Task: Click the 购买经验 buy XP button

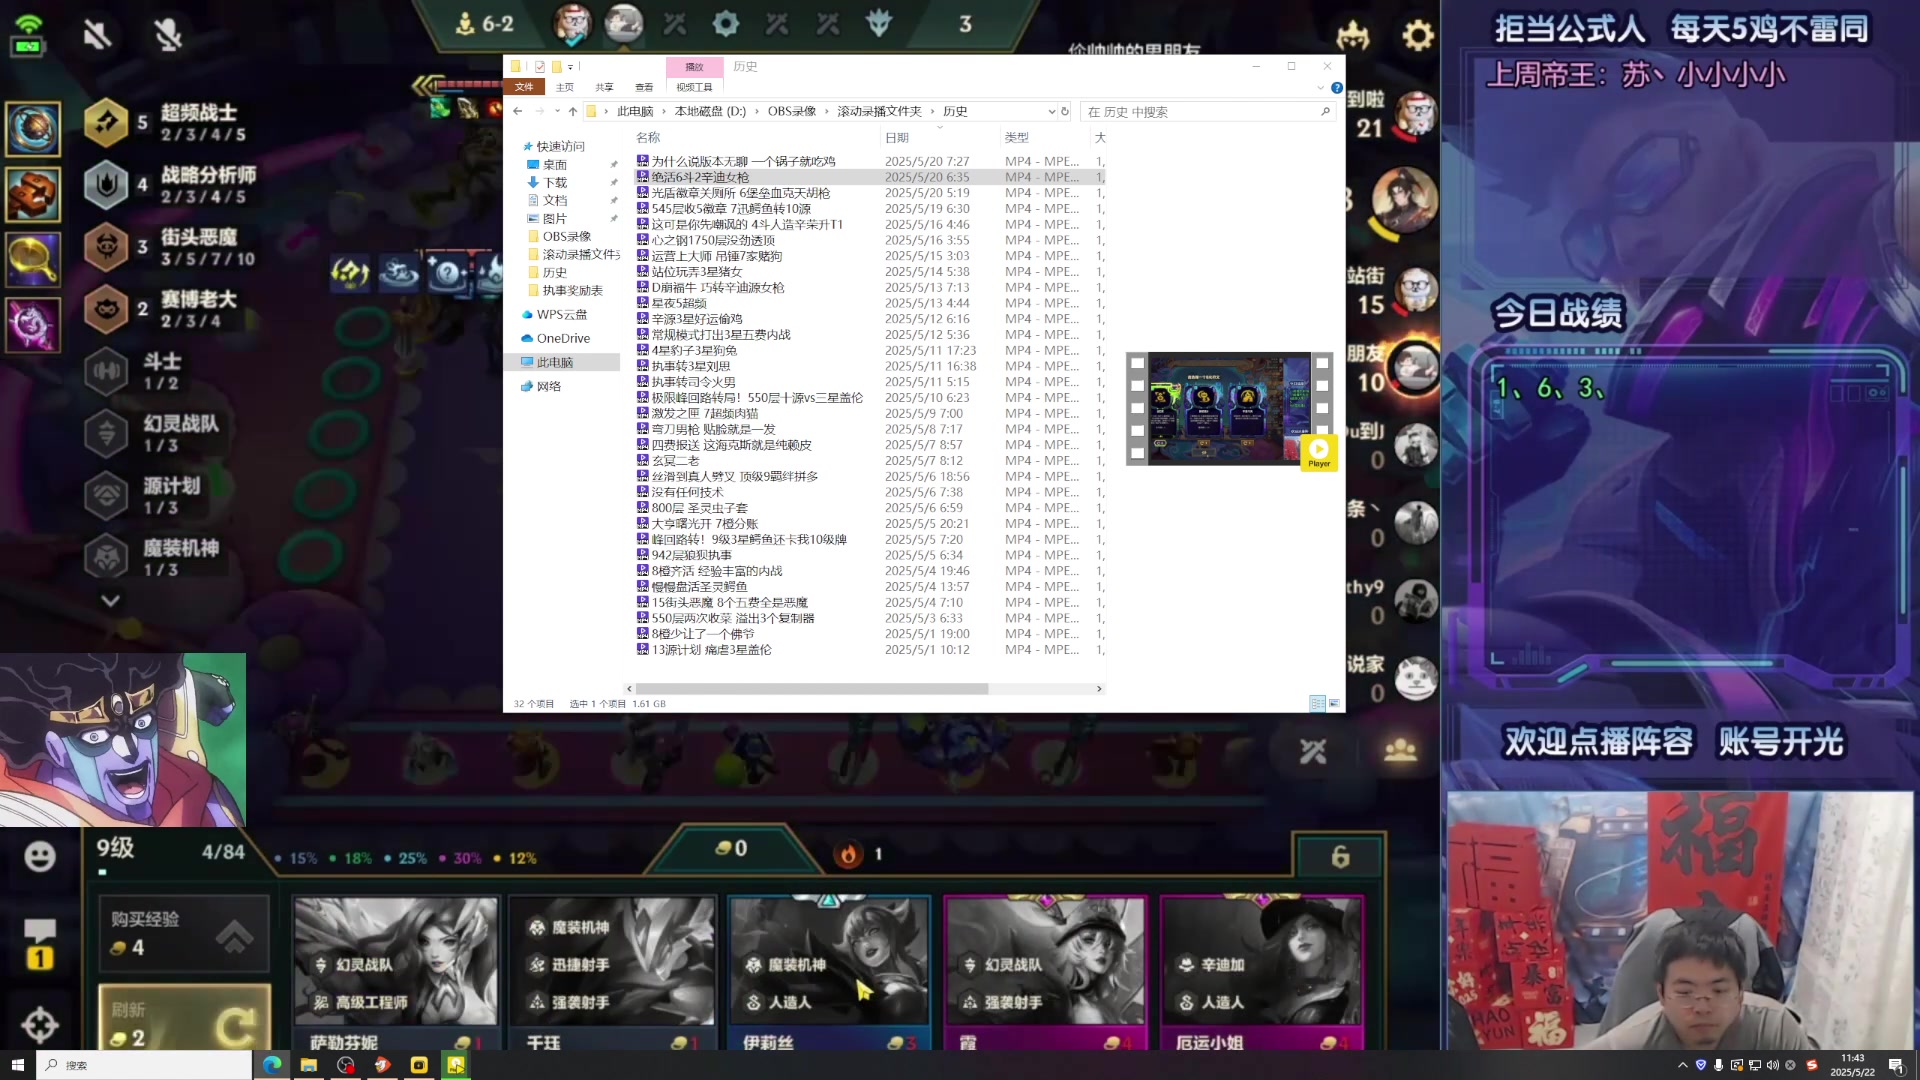Action: [x=184, y=934]
